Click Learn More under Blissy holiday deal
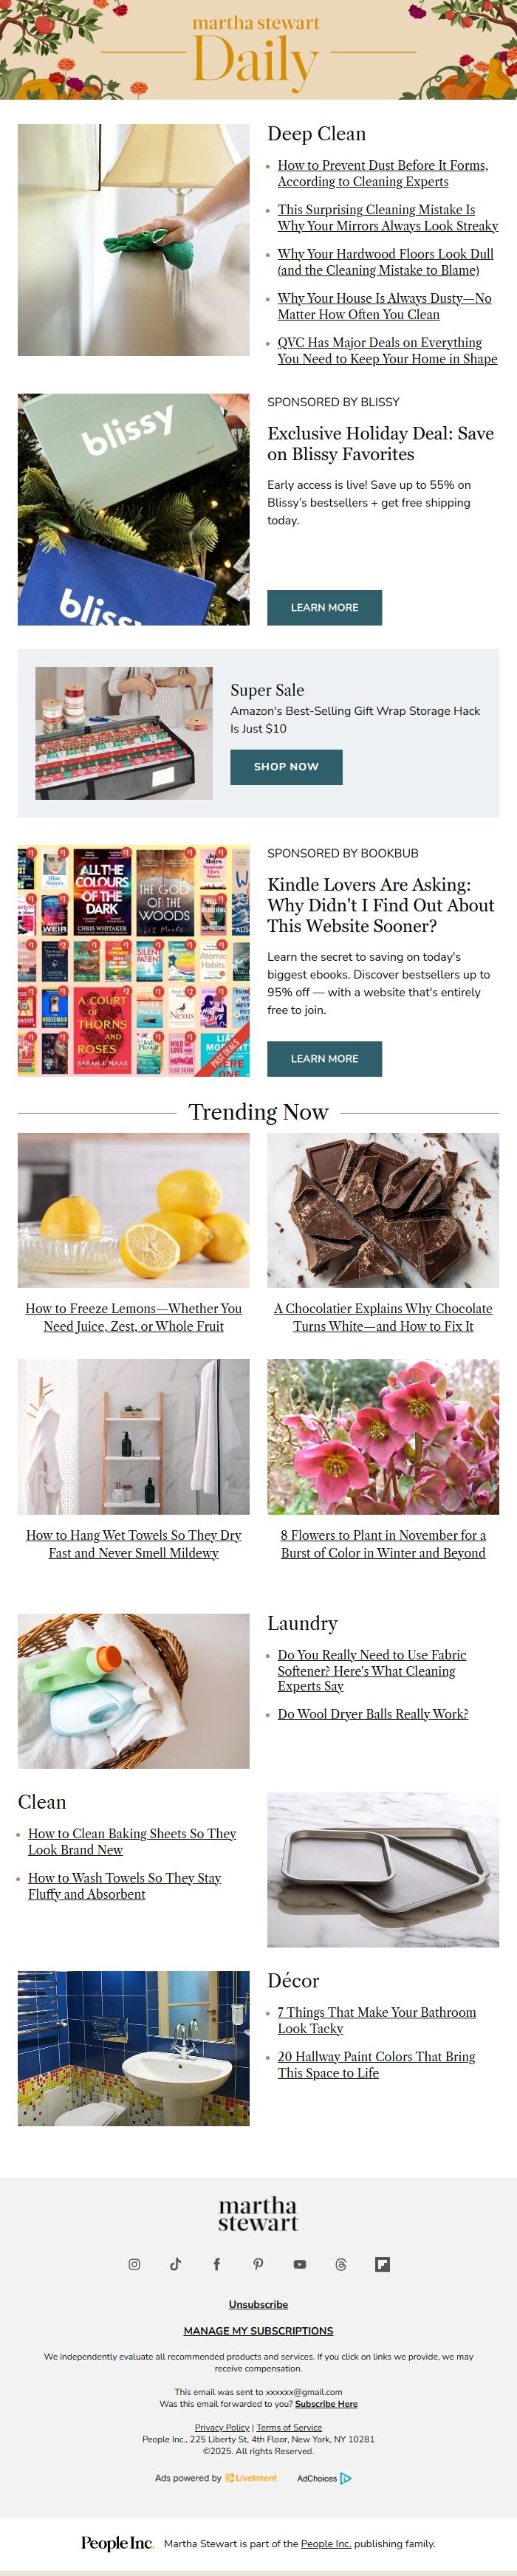 (x=324, y=607)
